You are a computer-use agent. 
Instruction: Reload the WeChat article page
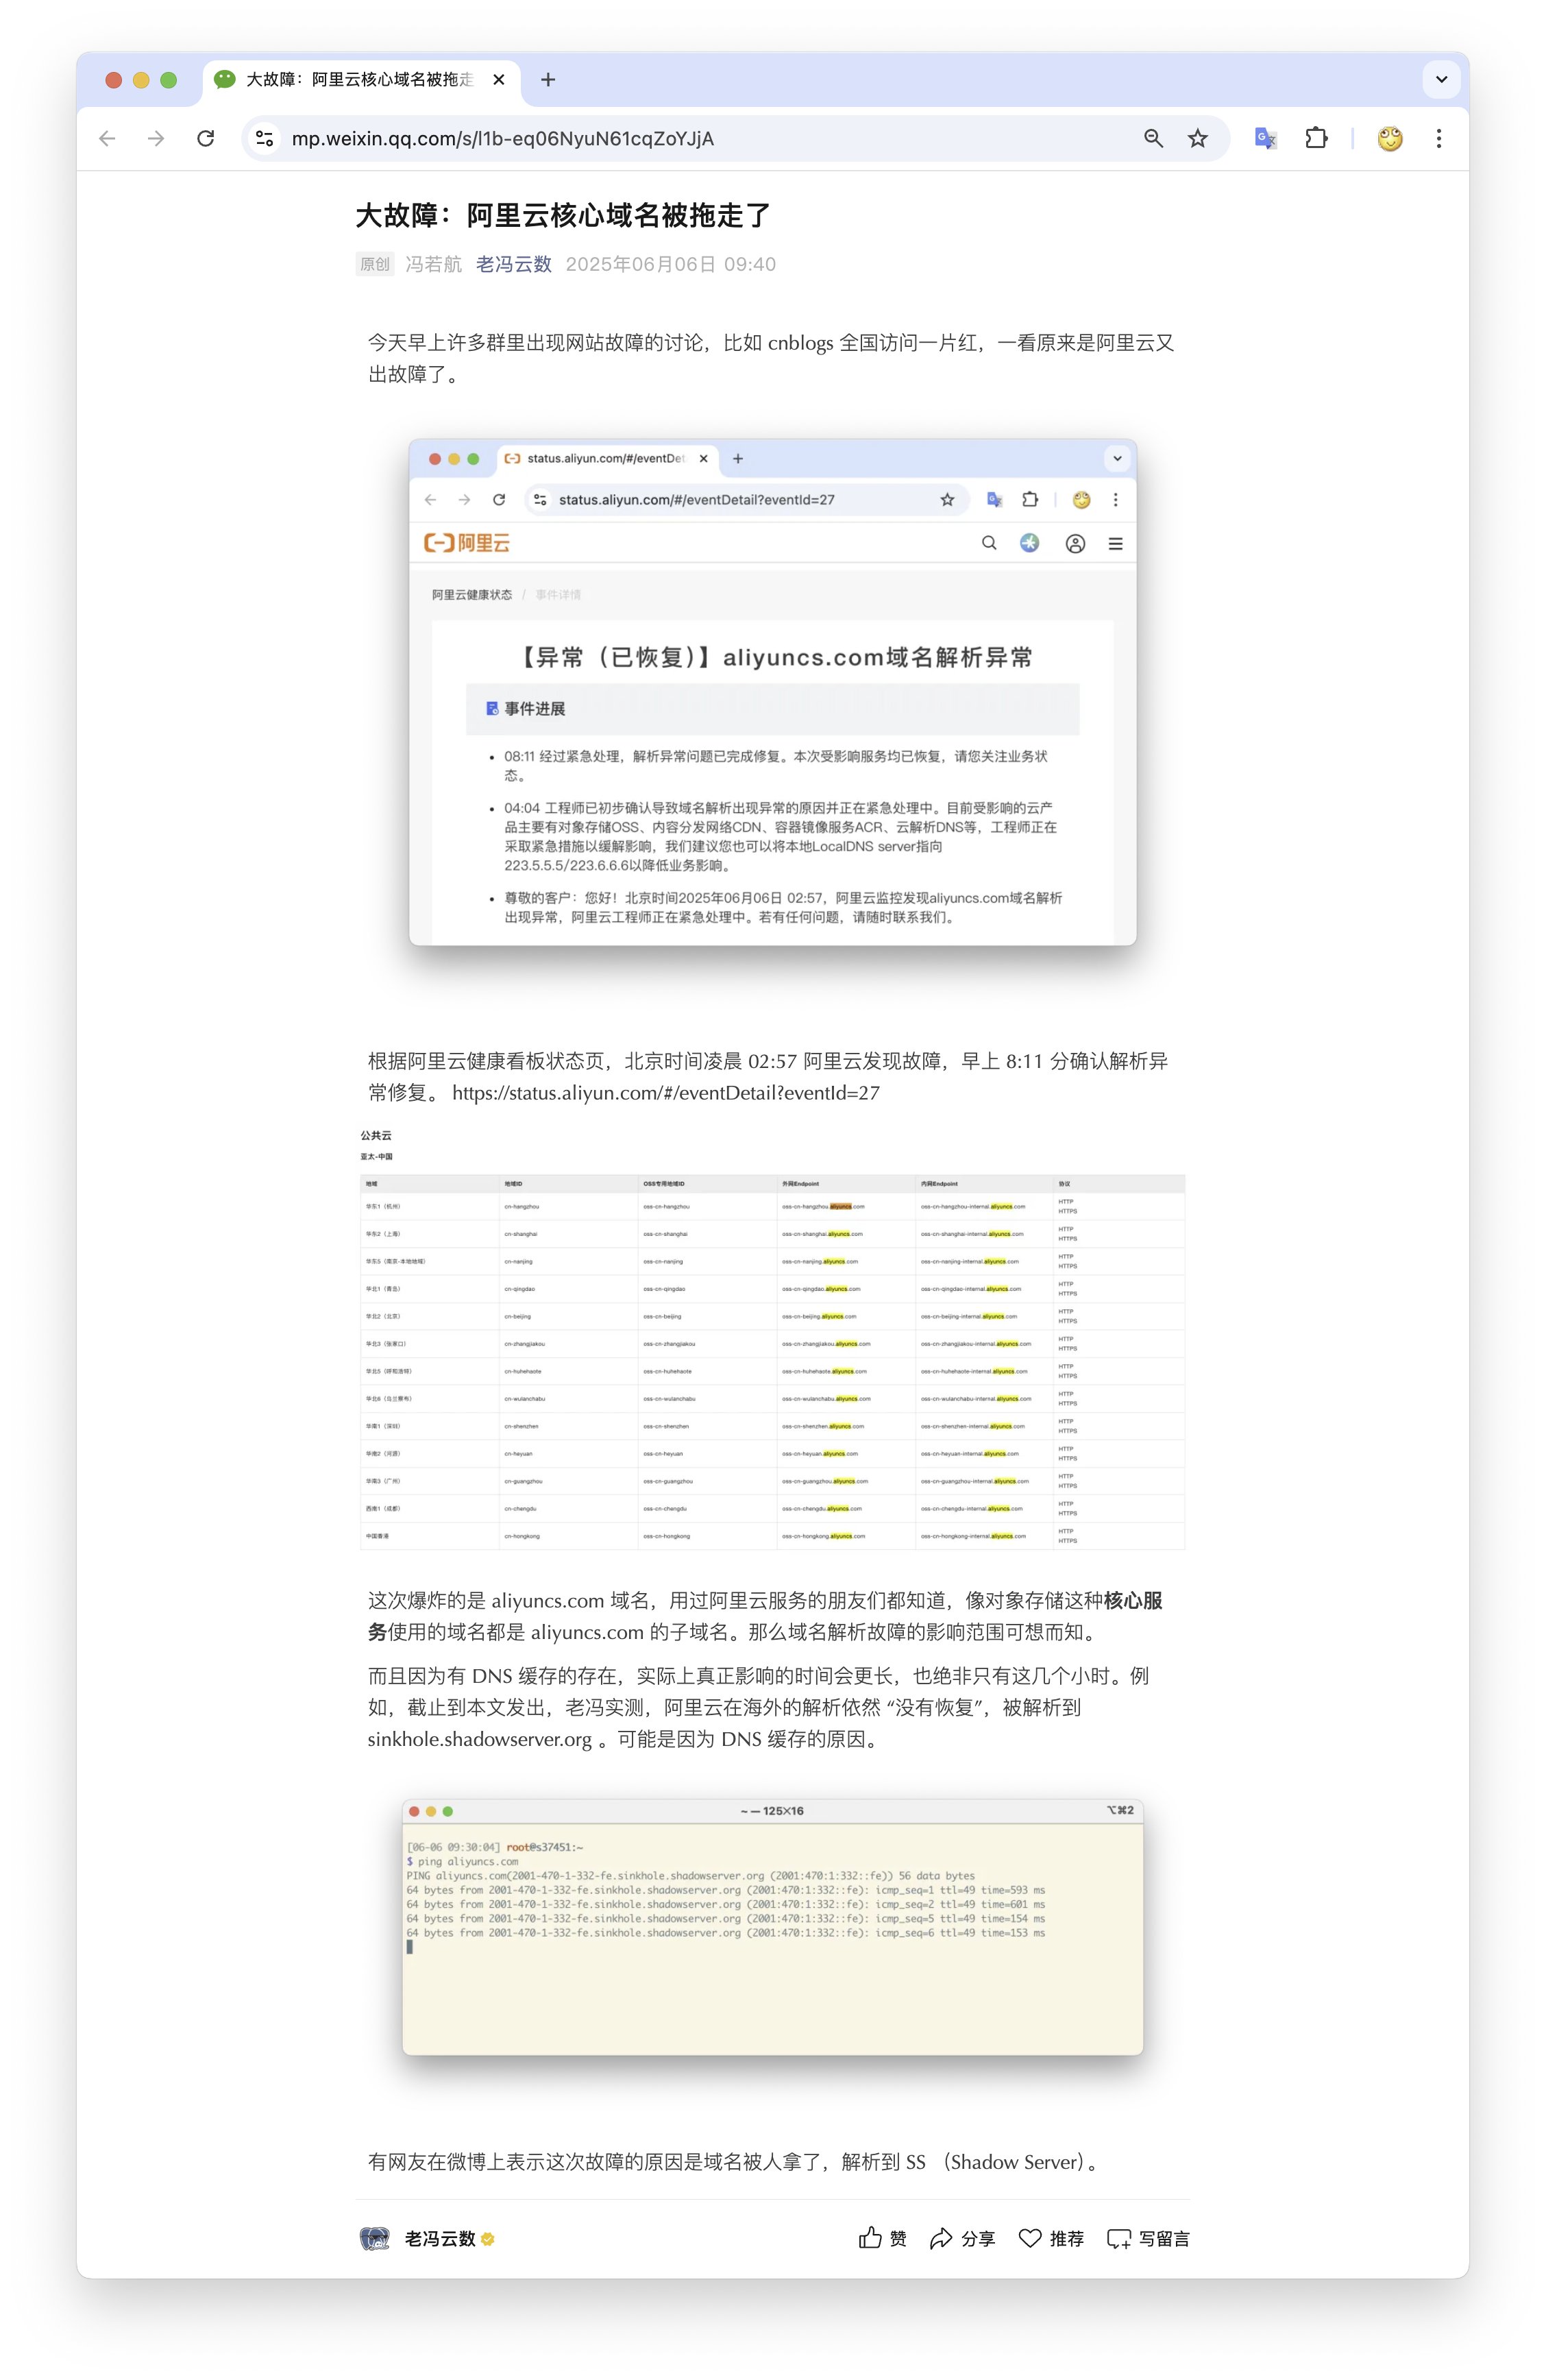pyautogui.click(x=206, y=139)
